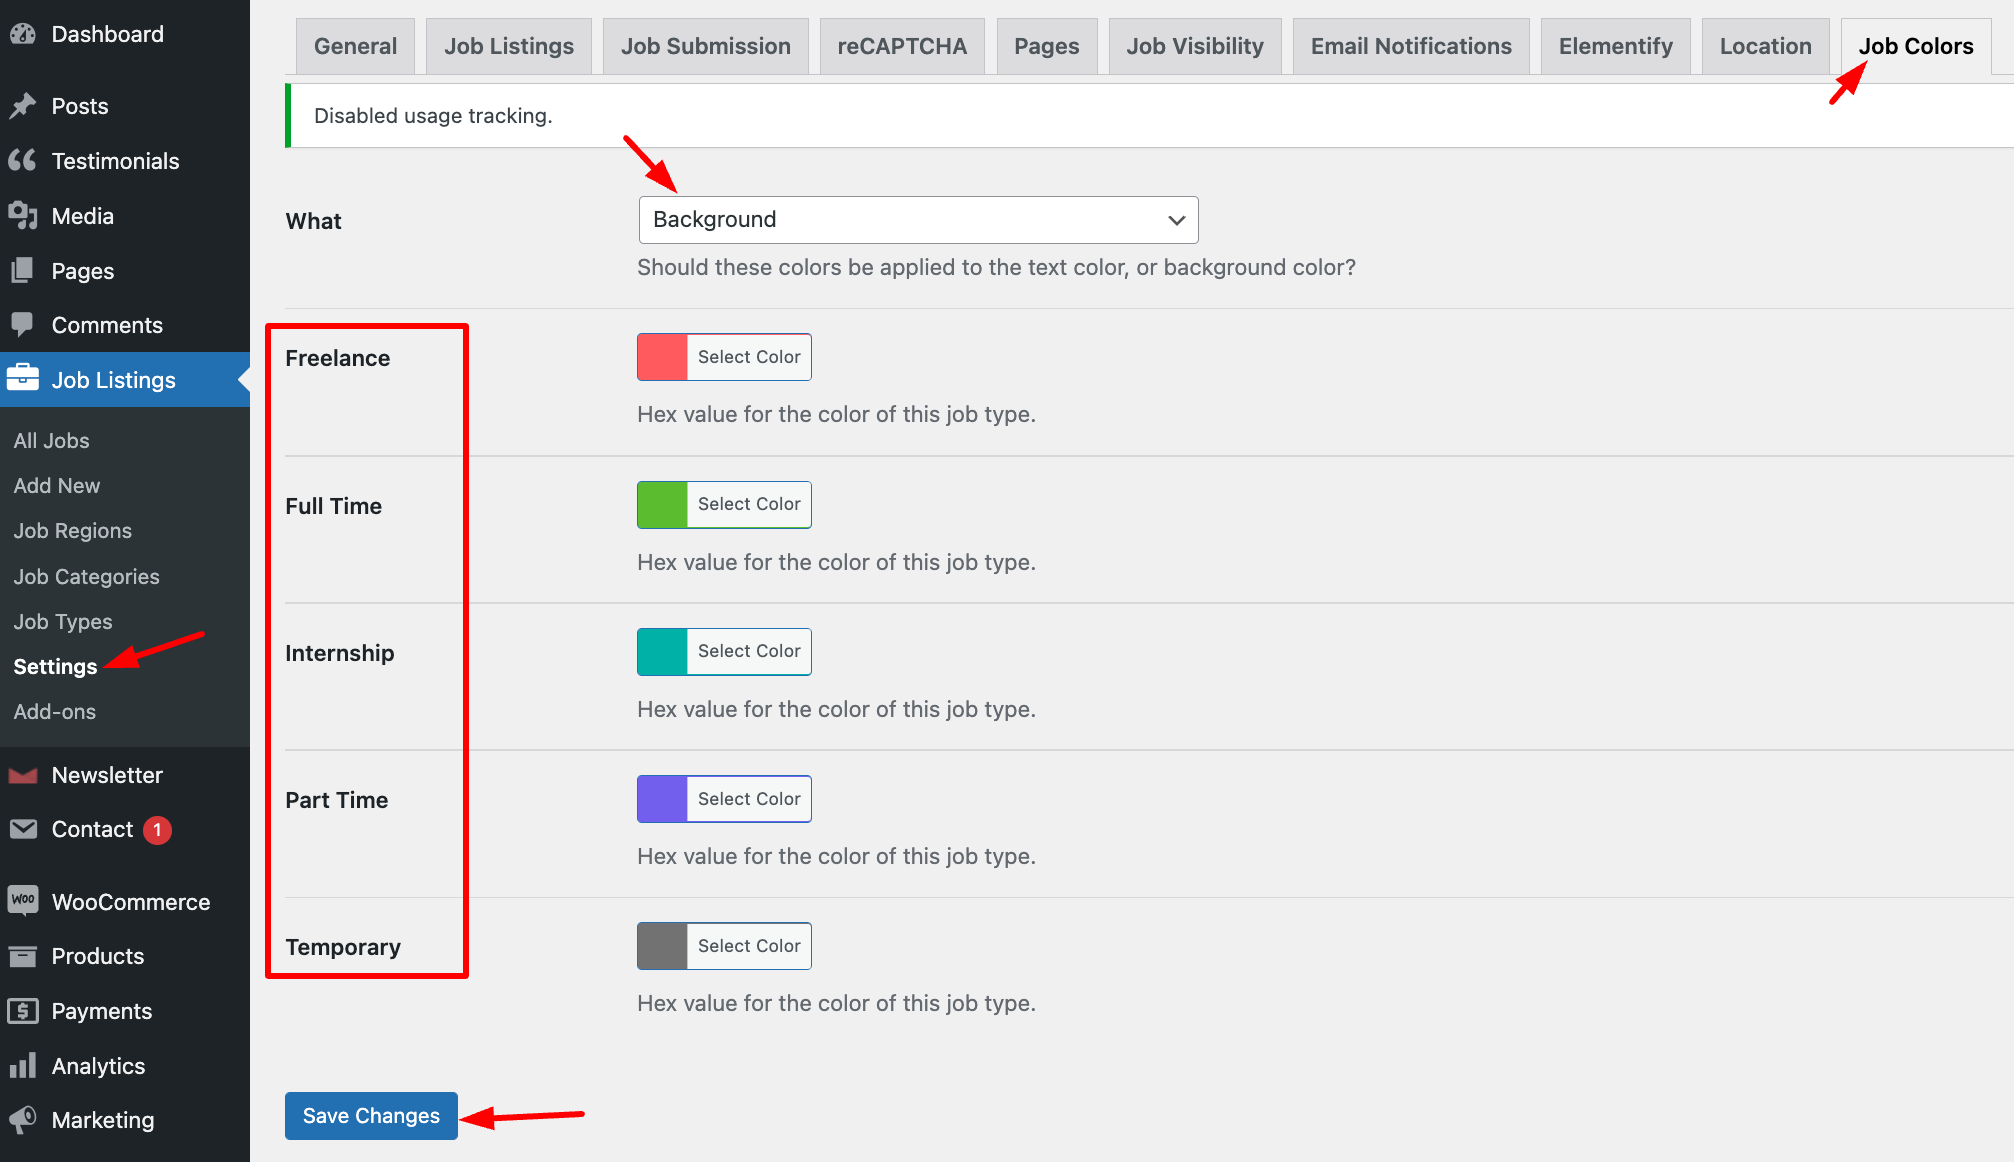Open Marketing with the megaphone icon
Viewport: 2014px width, 1162px height.
24,1120
